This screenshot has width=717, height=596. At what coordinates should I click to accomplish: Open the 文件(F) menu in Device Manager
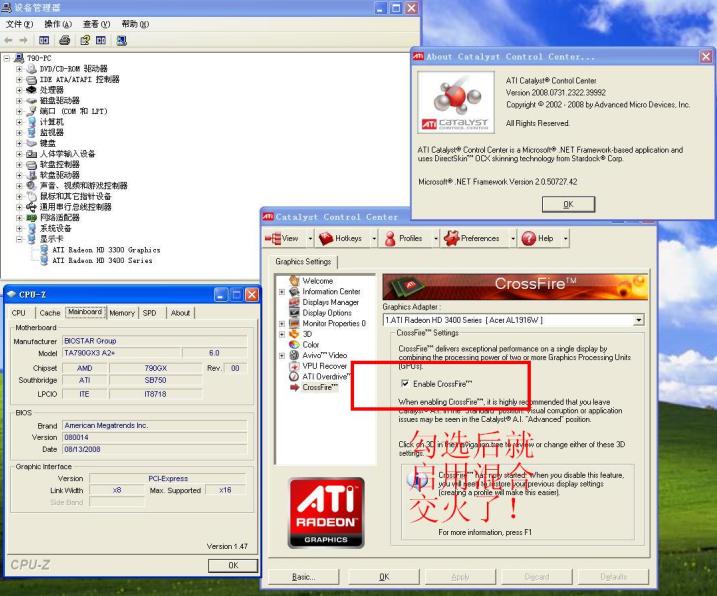tap(19, 24)
